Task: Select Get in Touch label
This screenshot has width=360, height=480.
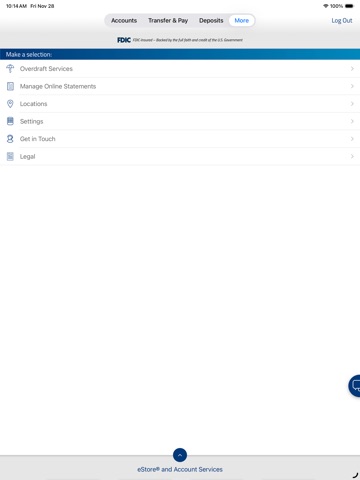Action: [37, 139]
